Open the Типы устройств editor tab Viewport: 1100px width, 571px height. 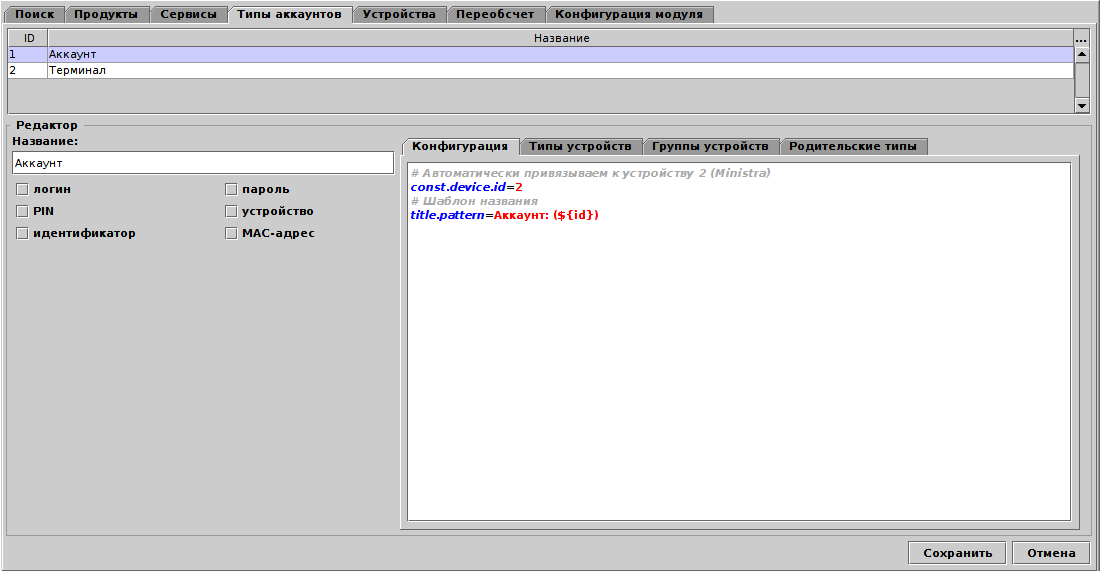(x=580, y=146)
